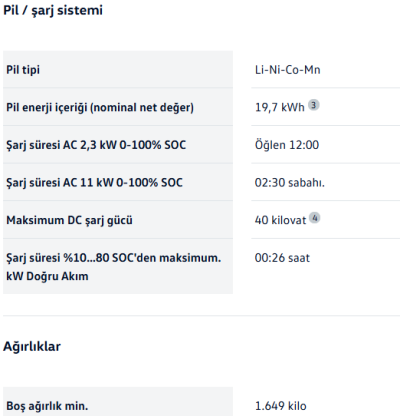Click the Şarj süresi %10...80 SOC label
Image resolution: width=400 pixels, height=416 pixels.
pos(114,258)
